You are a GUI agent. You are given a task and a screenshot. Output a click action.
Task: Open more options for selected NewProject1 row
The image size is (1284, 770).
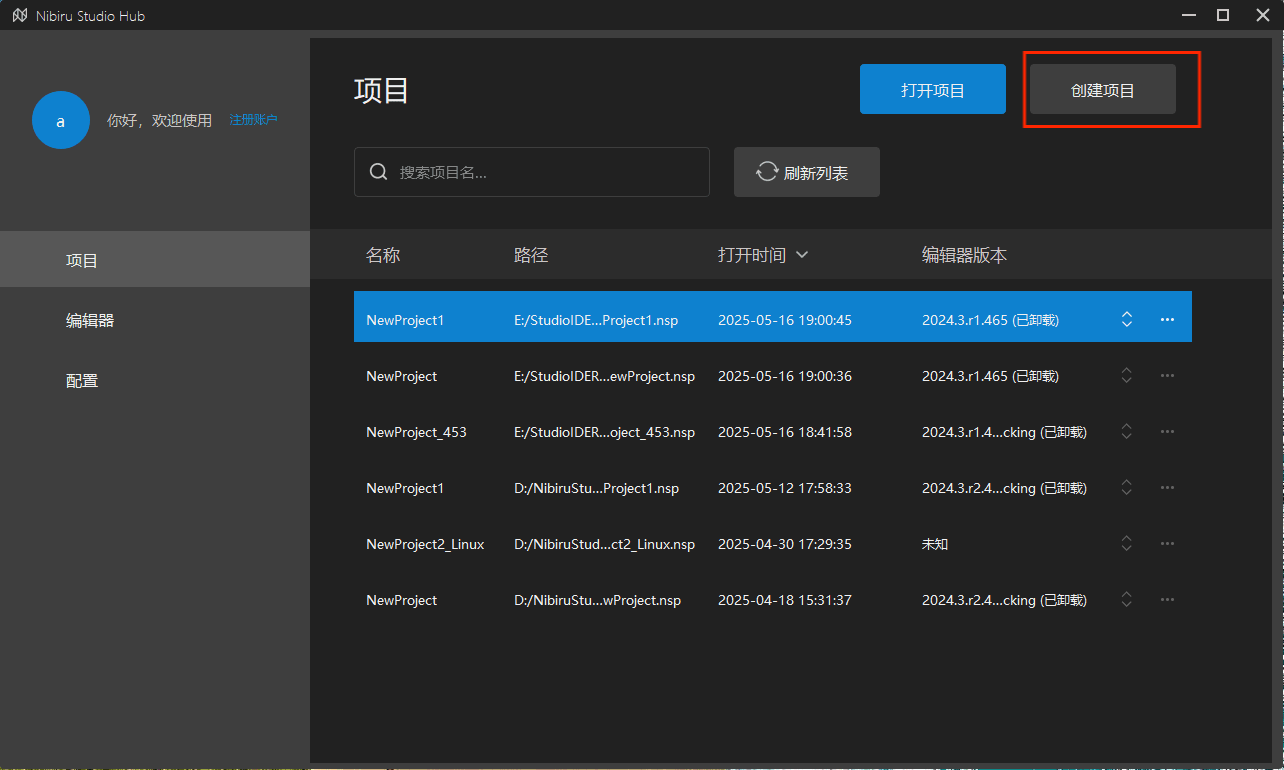[x=1166, y=319]
